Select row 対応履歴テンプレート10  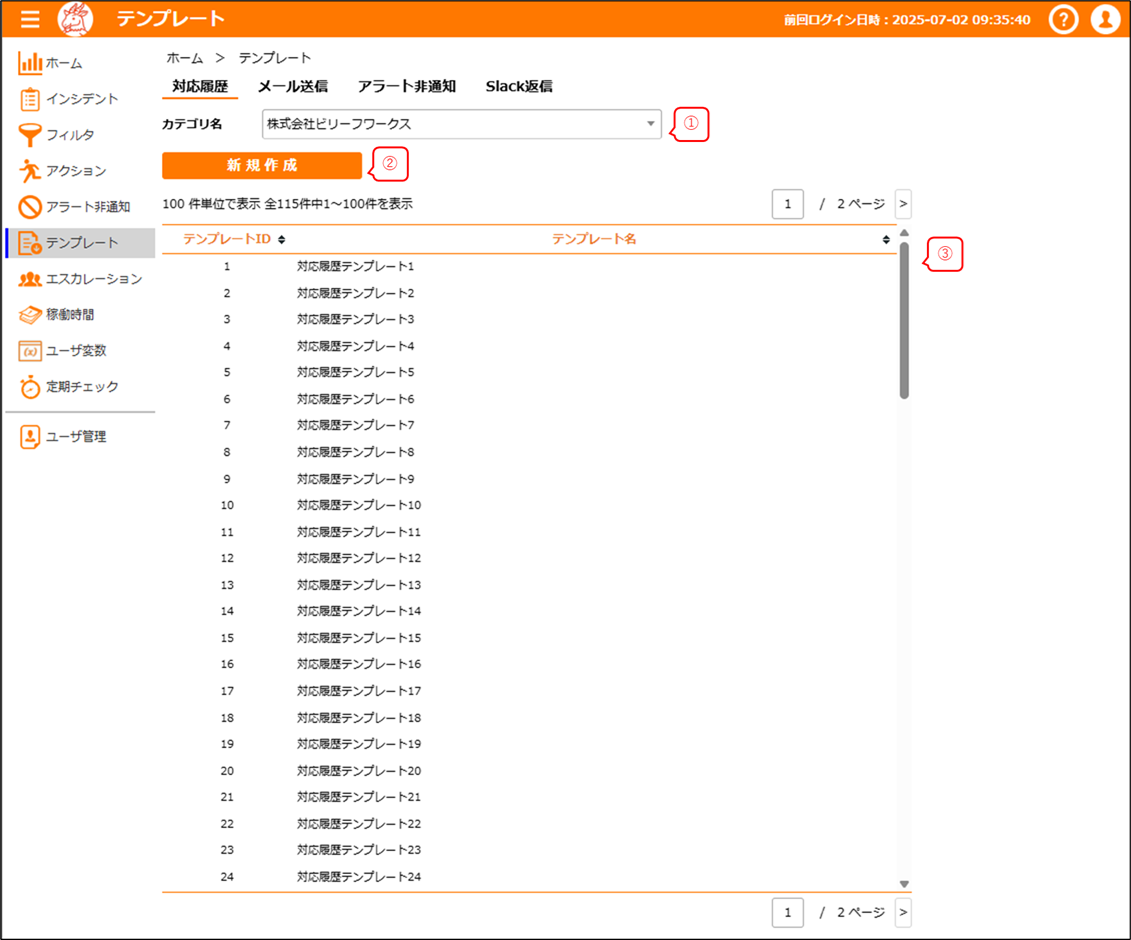(529, 505)
